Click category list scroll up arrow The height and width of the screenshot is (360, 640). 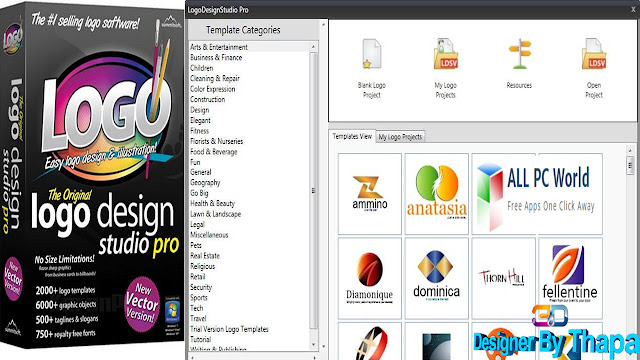click(x=313, y=47)
